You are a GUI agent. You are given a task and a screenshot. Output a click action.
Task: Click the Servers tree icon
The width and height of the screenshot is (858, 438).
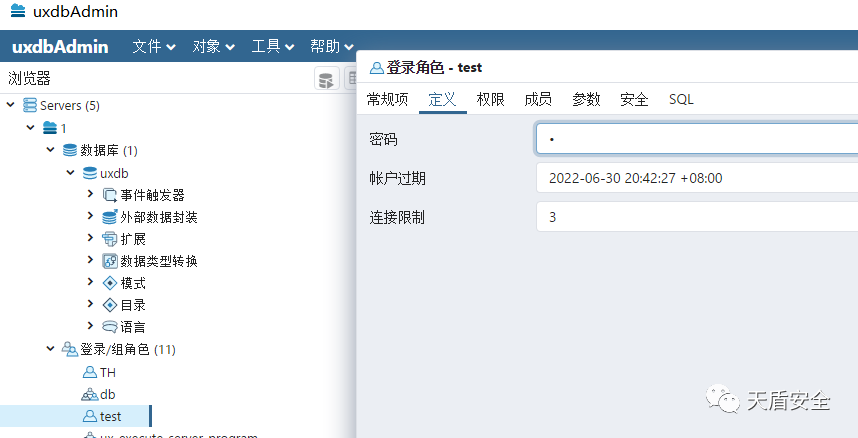coord(30,105)
